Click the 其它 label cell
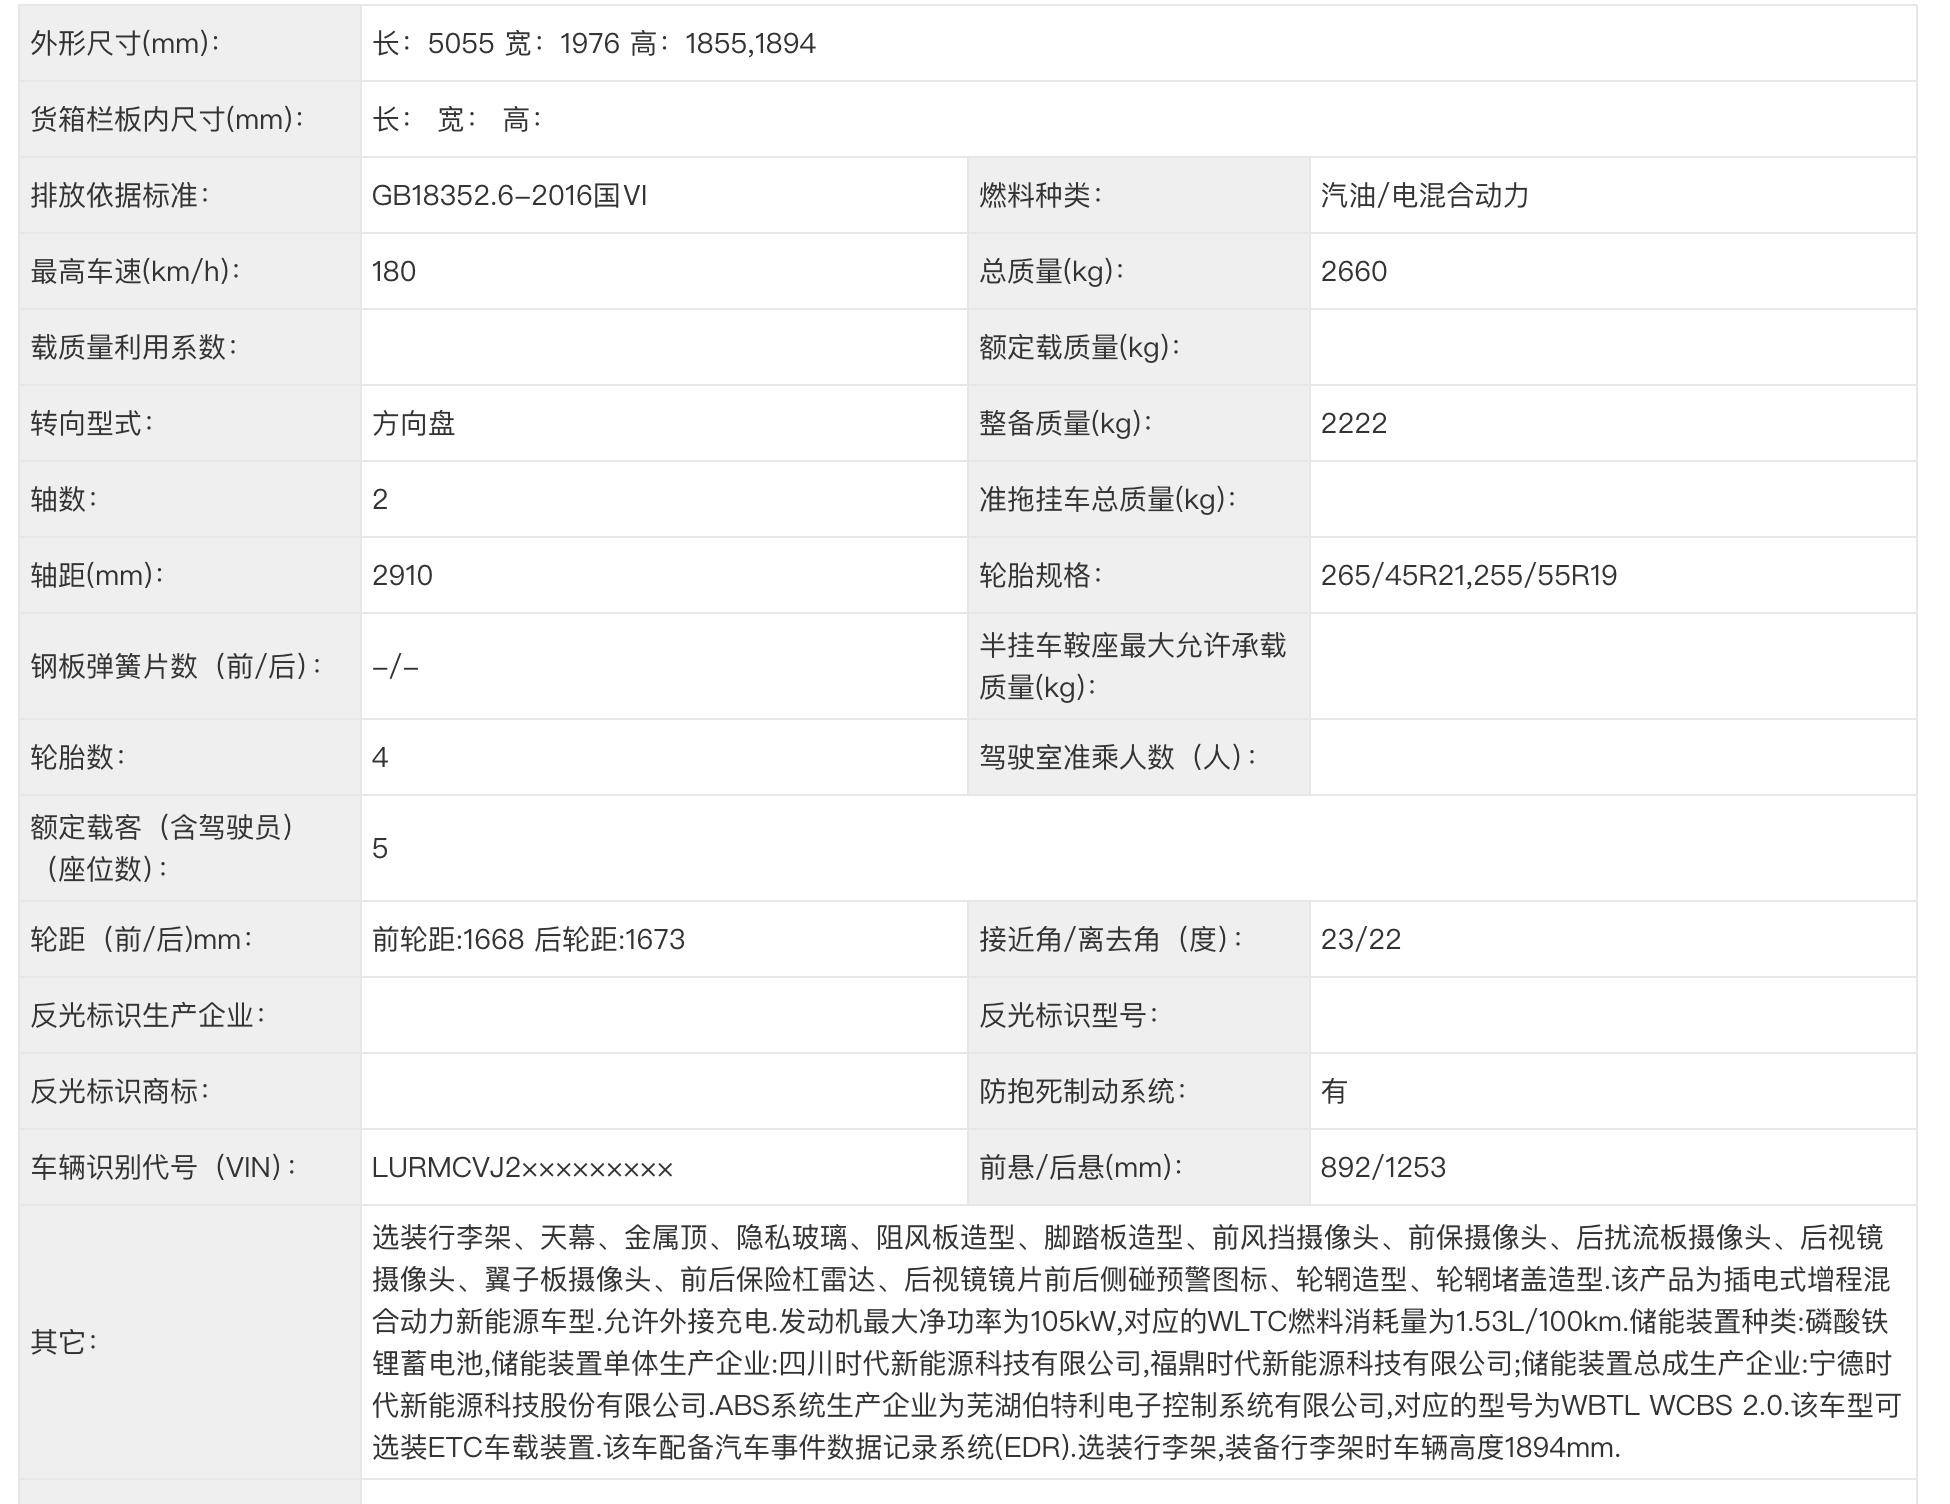The width and height of the screenshot is (1950, 1504). pos(64,1342)
